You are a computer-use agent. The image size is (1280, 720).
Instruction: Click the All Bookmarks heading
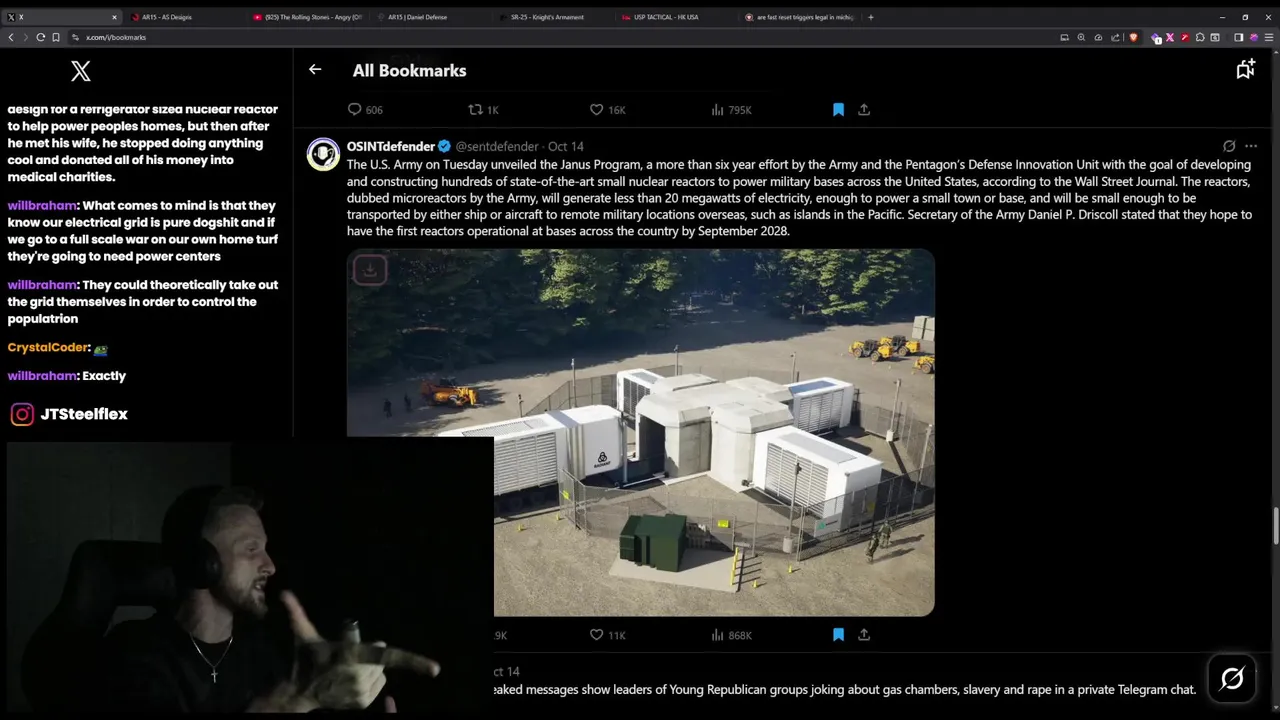click(x=409, y=70)
